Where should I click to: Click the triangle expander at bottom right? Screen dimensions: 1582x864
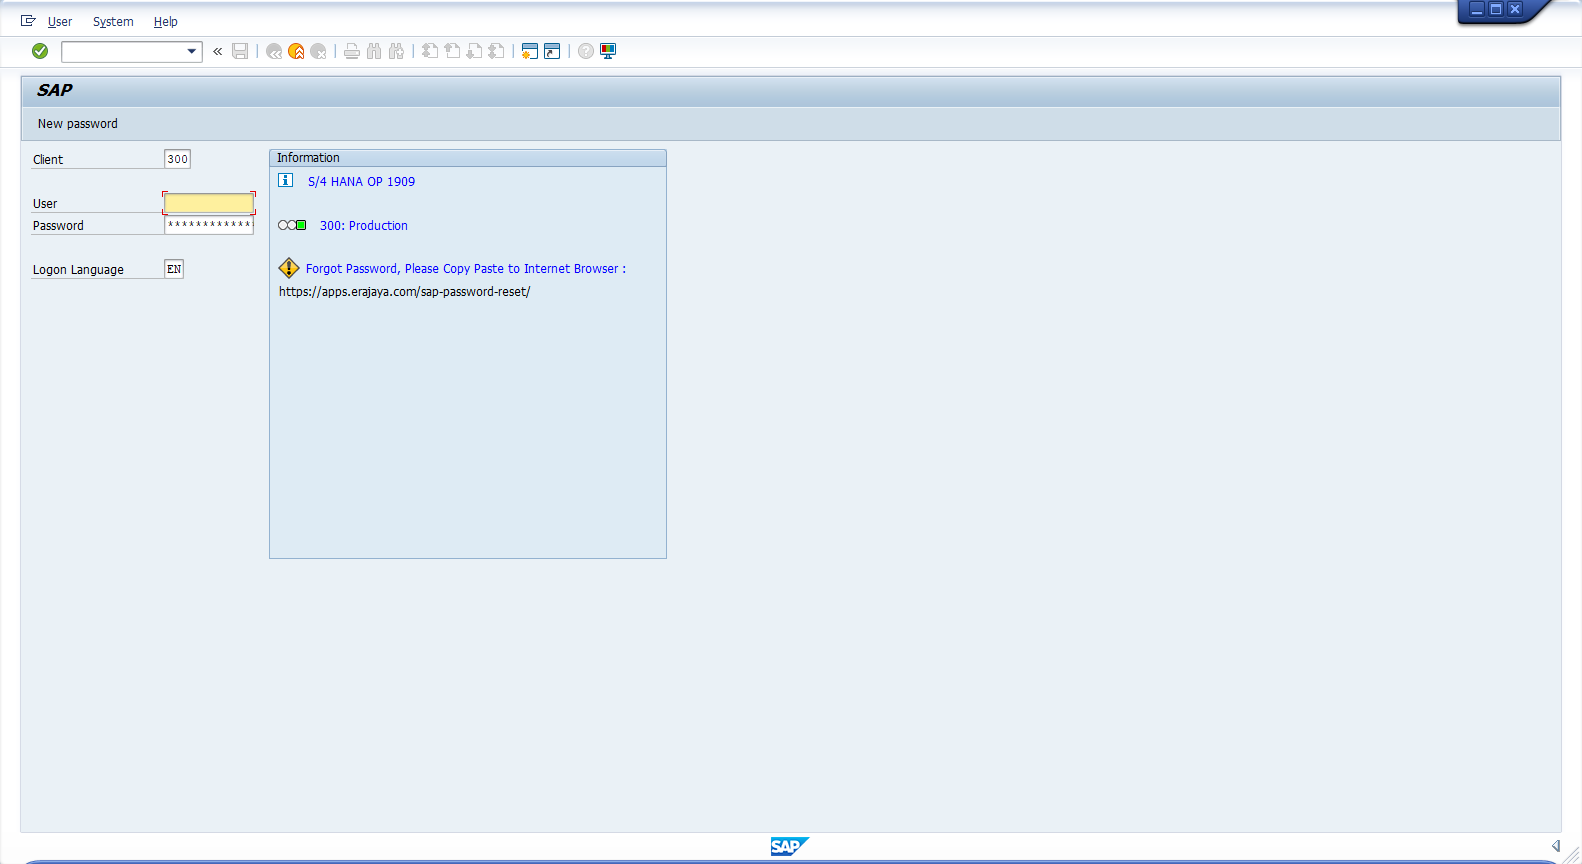1556,846
